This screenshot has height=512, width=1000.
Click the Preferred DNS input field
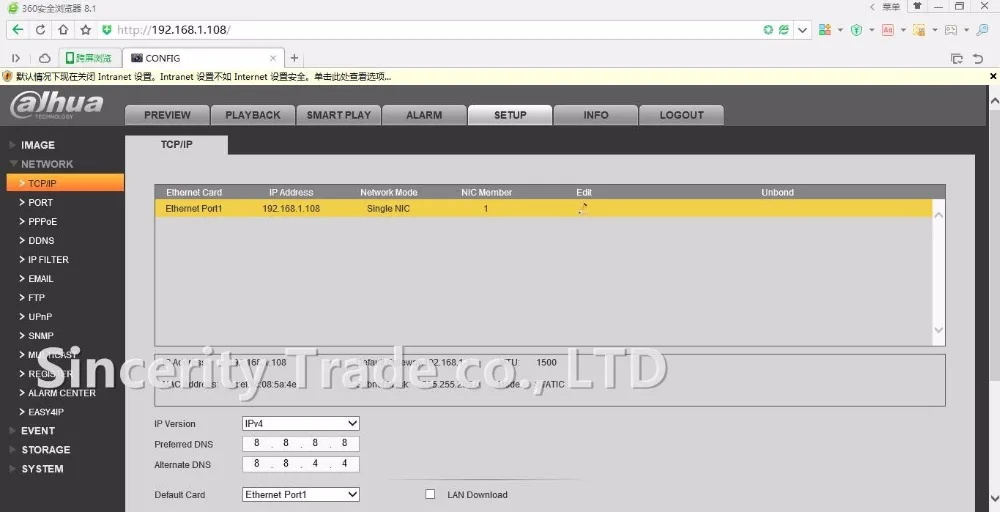click(x=300, y=444)
